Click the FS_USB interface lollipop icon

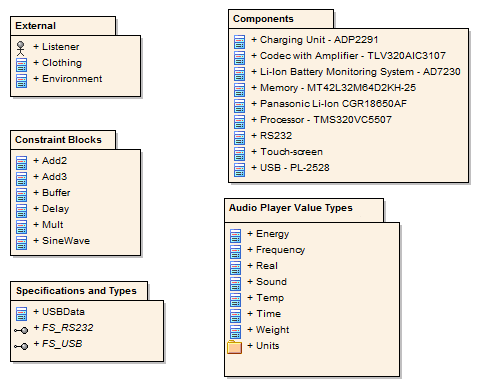click(21, 346)
